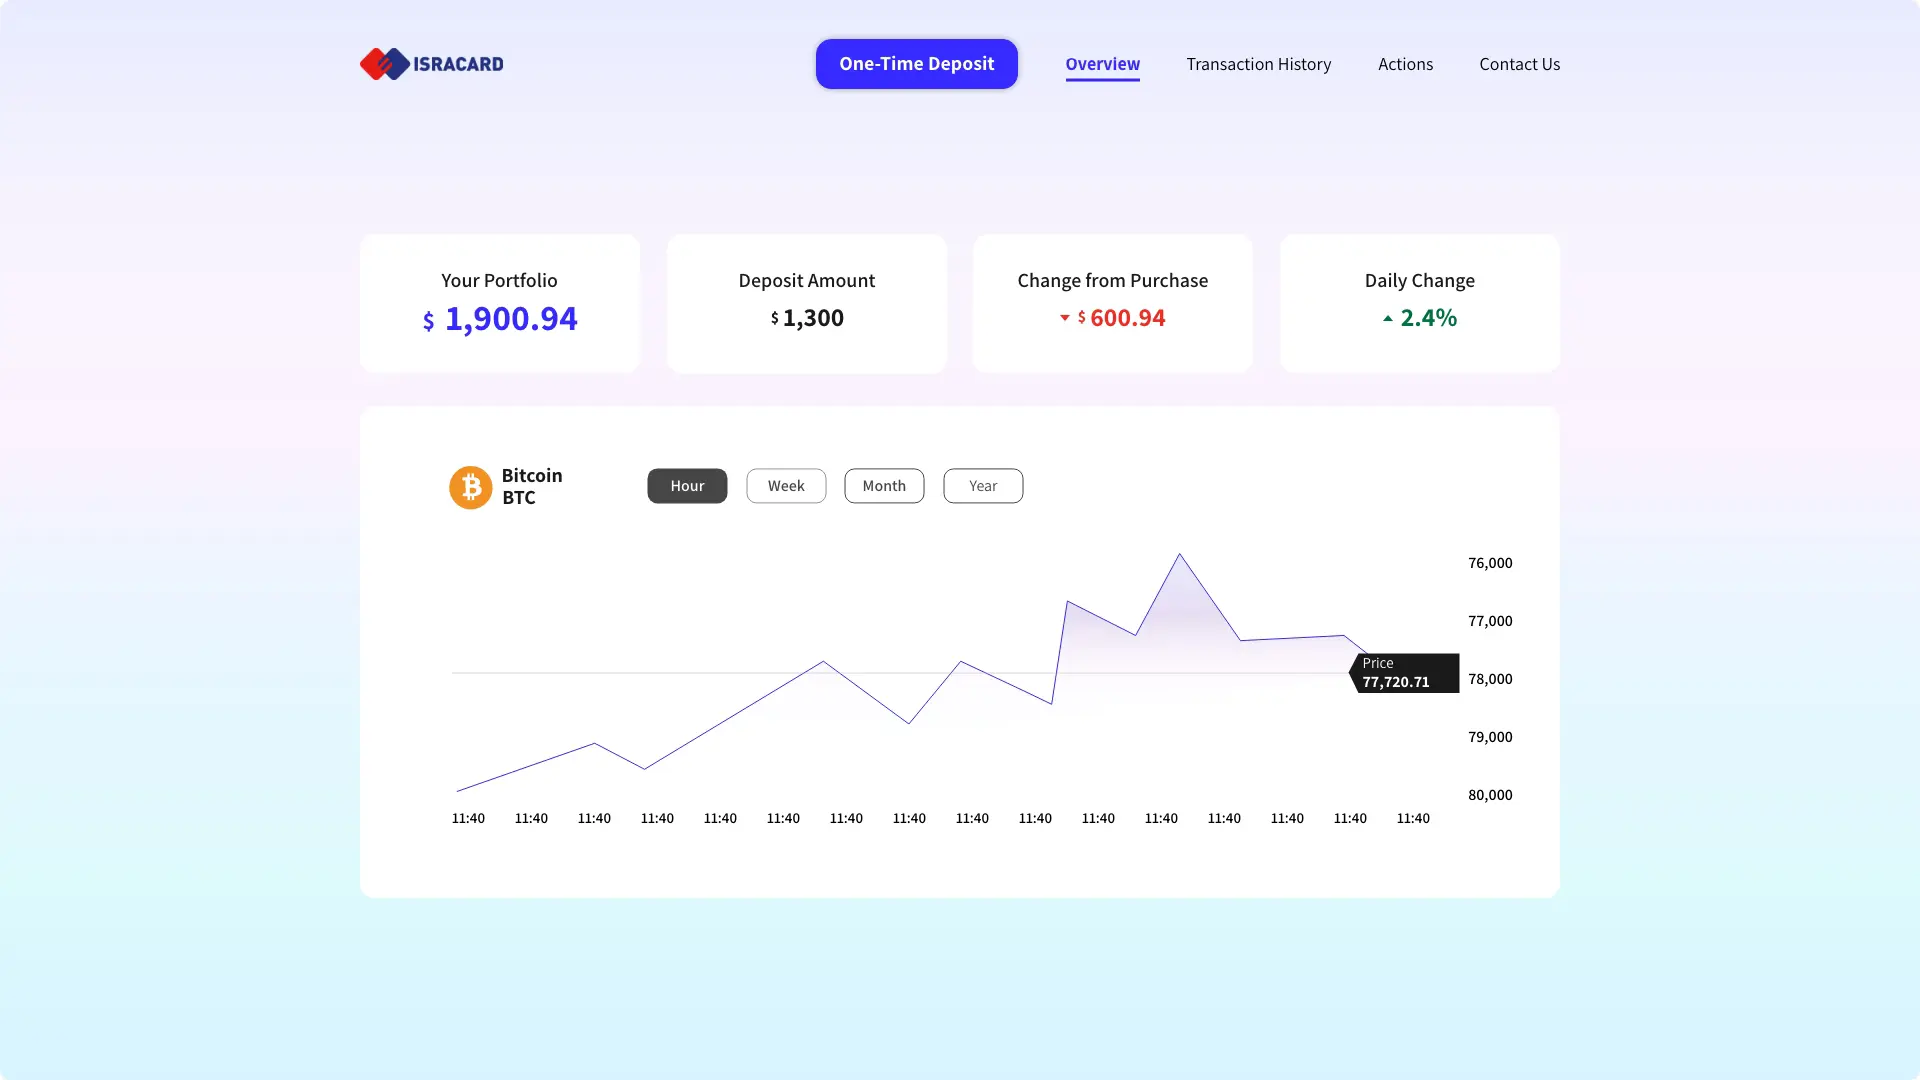The width and height of the screenshot is (1920, 1080).
Task: Click the 2.4% daily change value
Action: coord(1428,318)
